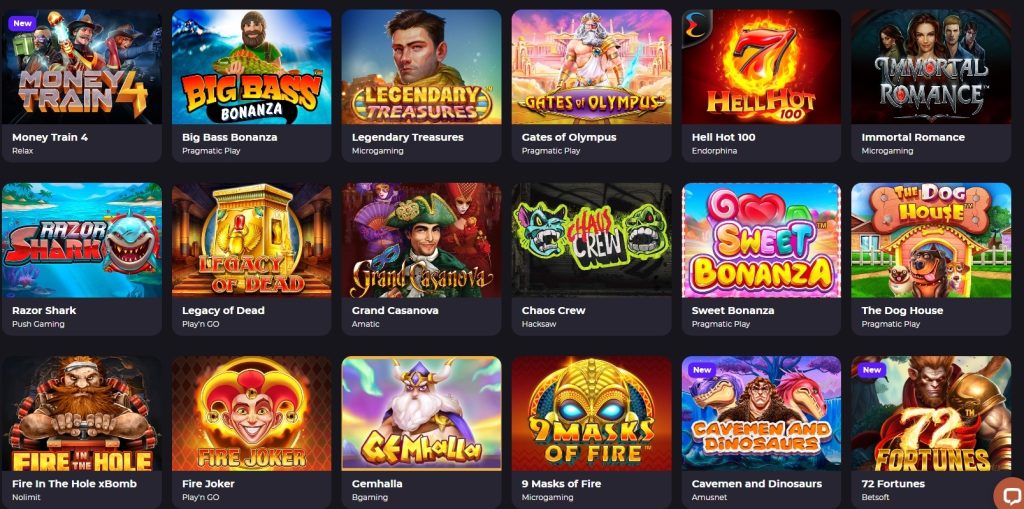Click The Dog House title label
1024x509 pixels.
point(902,310)
